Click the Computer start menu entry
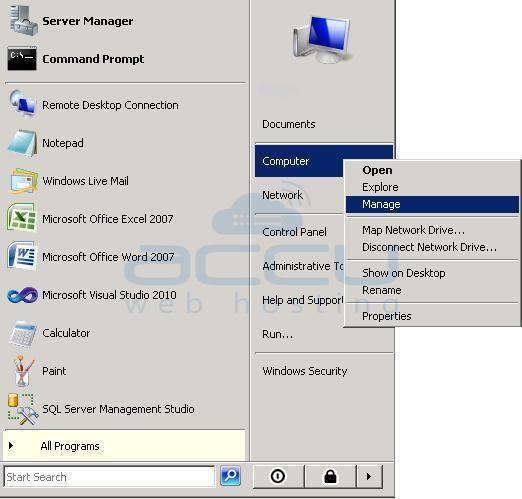 (299, 161)
